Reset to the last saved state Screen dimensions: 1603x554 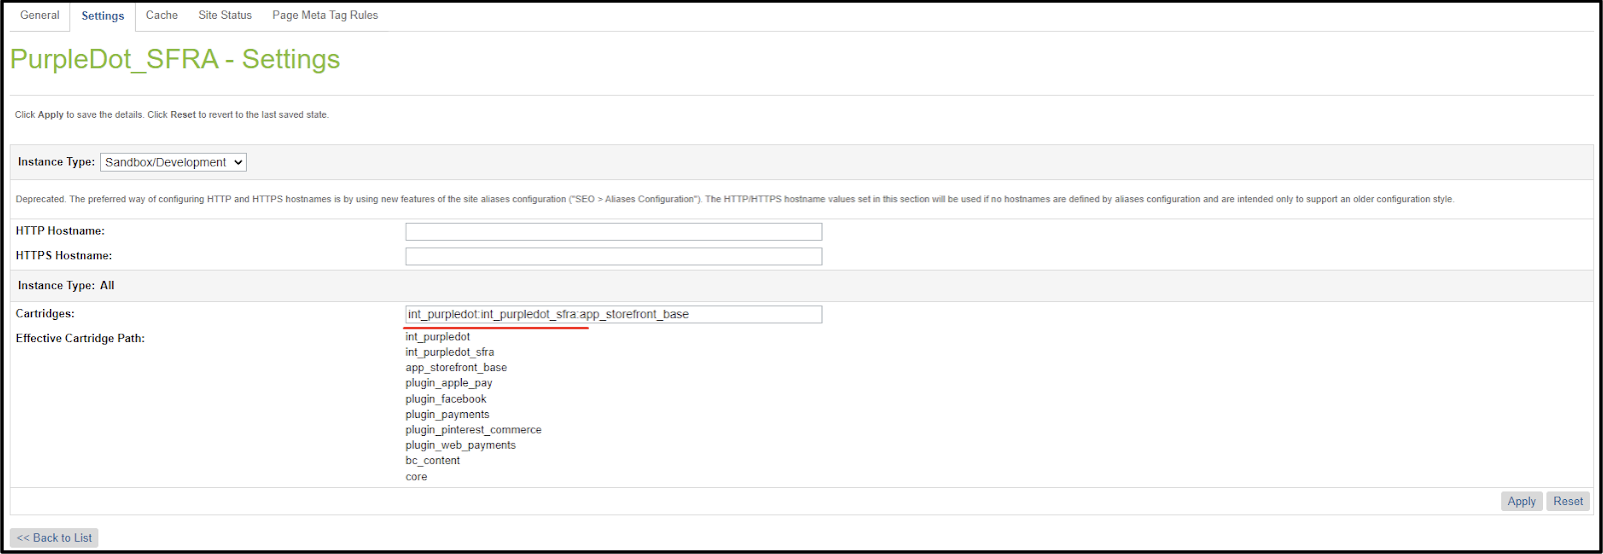(x=1567, y=501)
